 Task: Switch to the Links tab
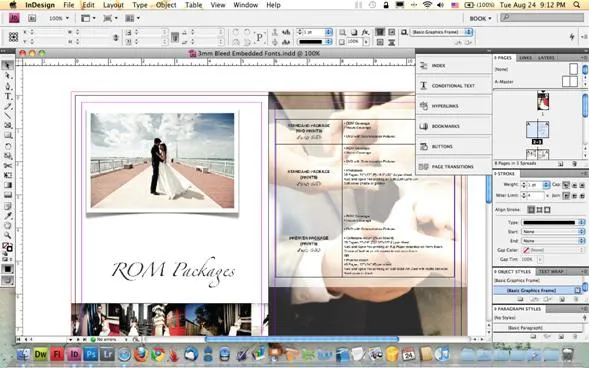tap(525, 58)
